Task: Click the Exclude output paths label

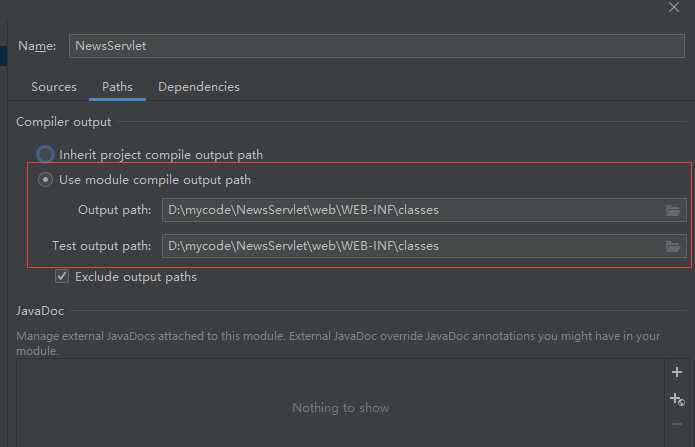Action: pyautogui.click(x=136, y=277)
